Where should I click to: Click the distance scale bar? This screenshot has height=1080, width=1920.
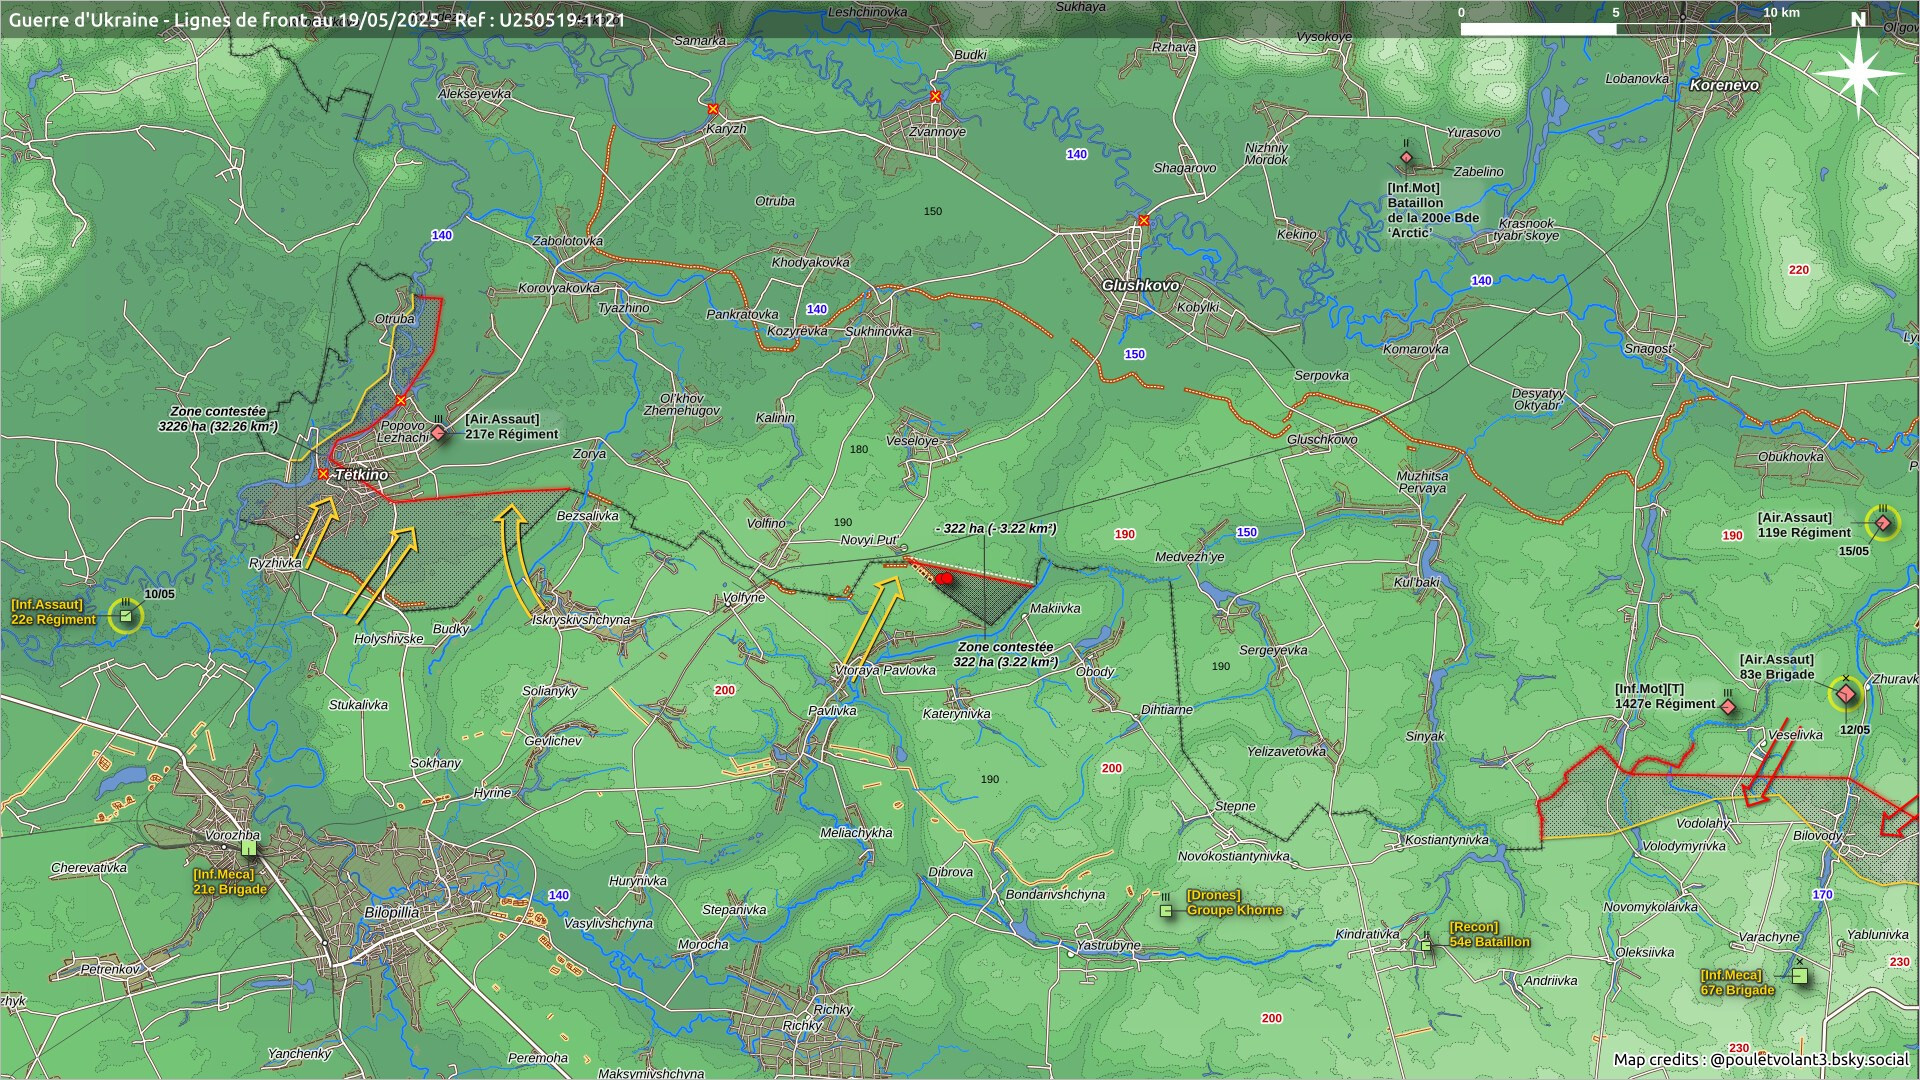[x=1615, y=28]
